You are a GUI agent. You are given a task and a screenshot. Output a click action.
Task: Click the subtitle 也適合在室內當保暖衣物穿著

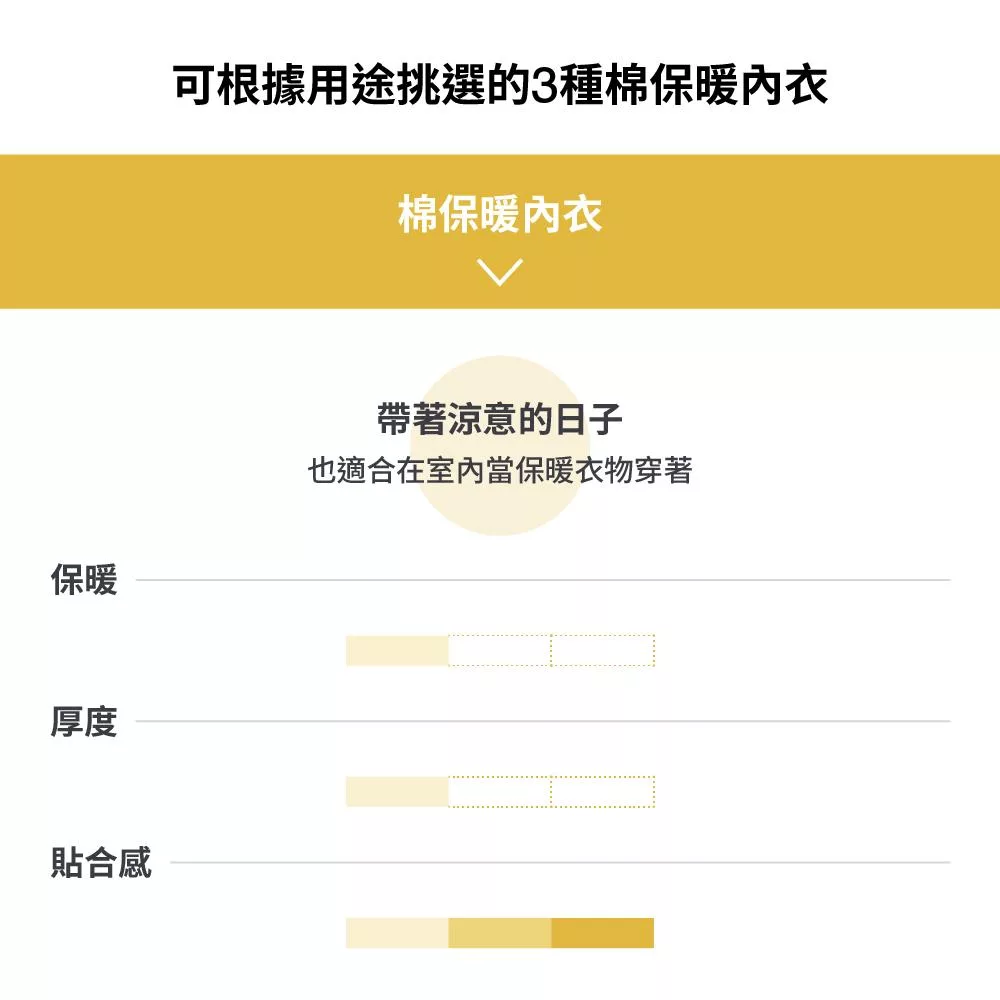500,470
